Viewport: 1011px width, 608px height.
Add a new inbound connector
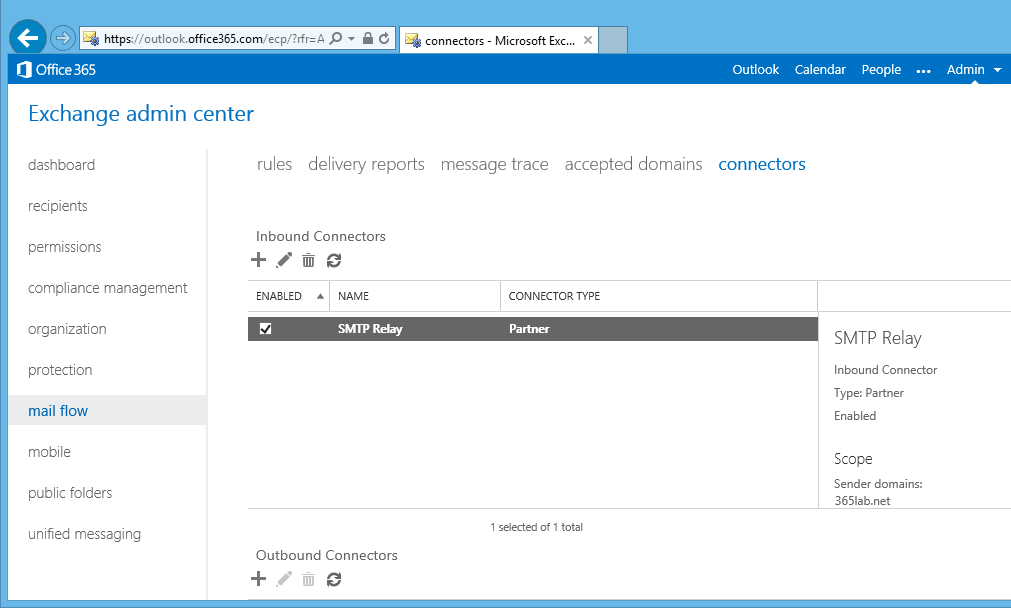[258, 260]
